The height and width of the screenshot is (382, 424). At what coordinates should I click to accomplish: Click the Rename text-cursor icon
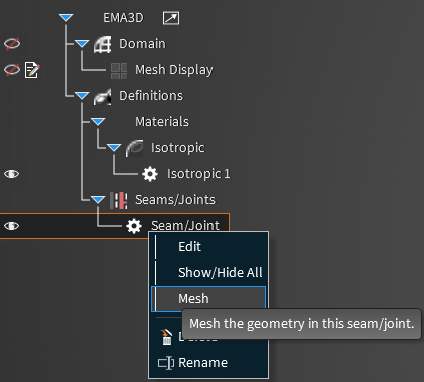tap(166, 363)
